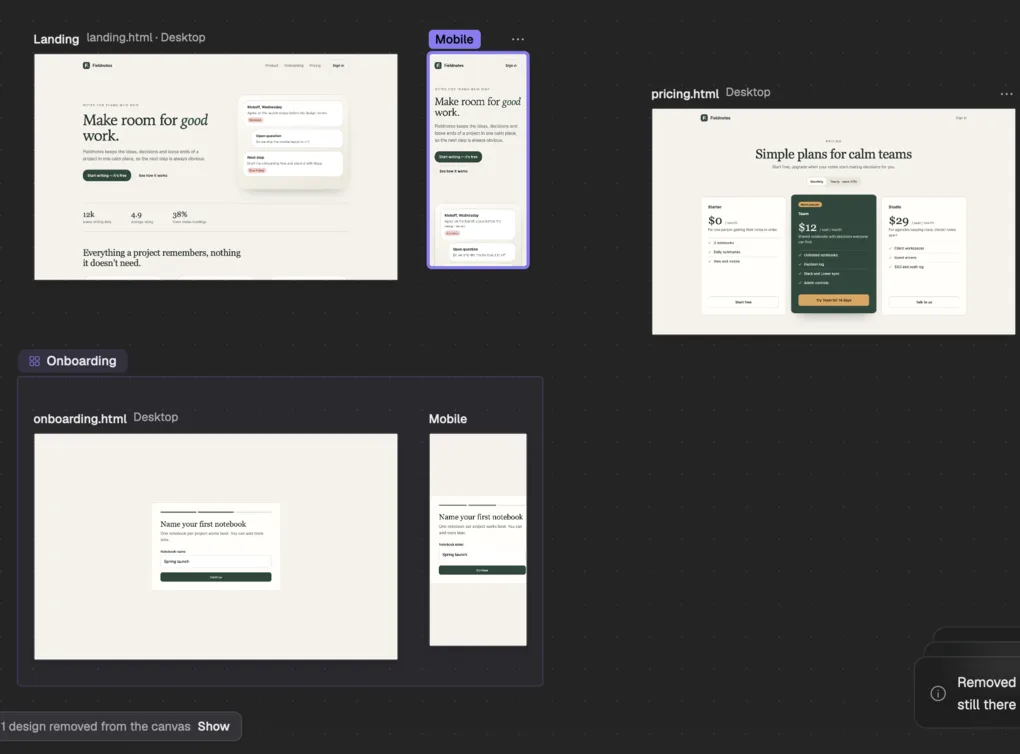Screen dimensions: 1020x754
Task: Click the green Start writing button in the Landing desktop frame
Action: (107, 176)
